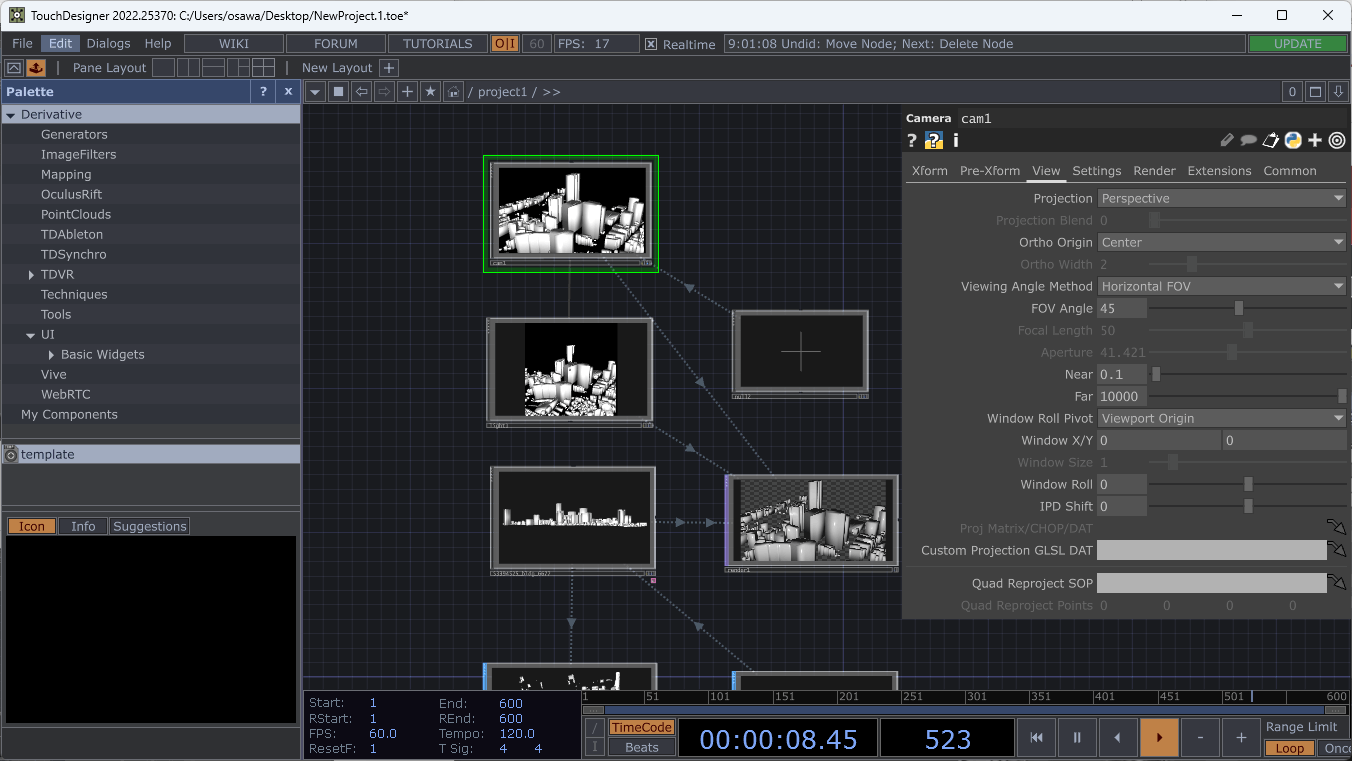Screen dimensions: 1352x761
Task: Select the pencil edit icon in parameter header
Action: [1227, 140]
